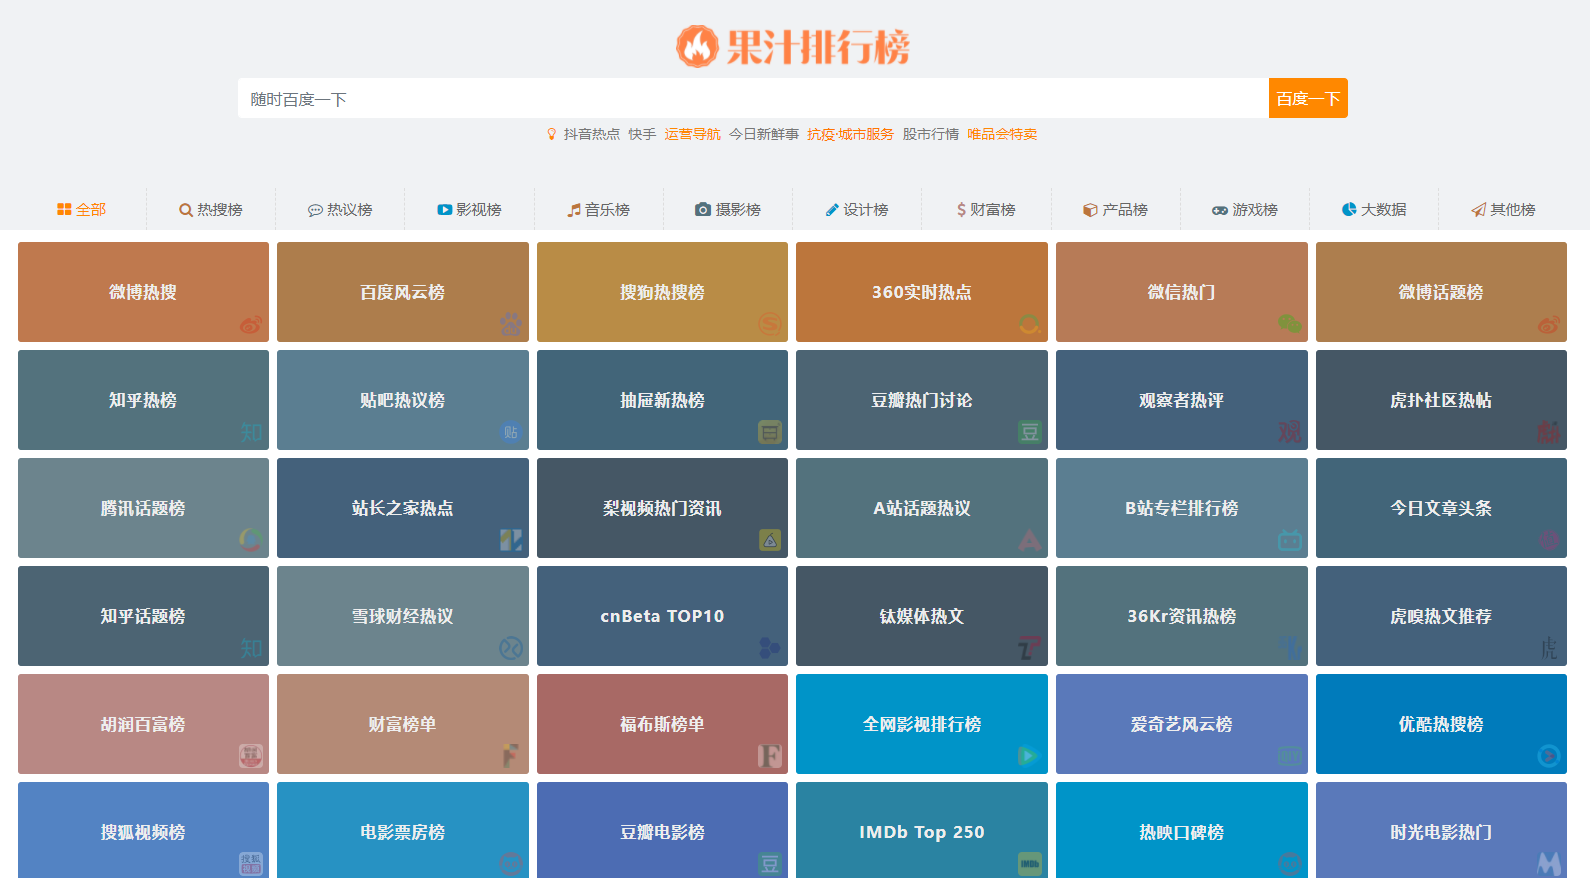Viewport: 1590px width, 878px height.
Task: Click the 百度一下 search button
Action: click(x=1308, y=98)
